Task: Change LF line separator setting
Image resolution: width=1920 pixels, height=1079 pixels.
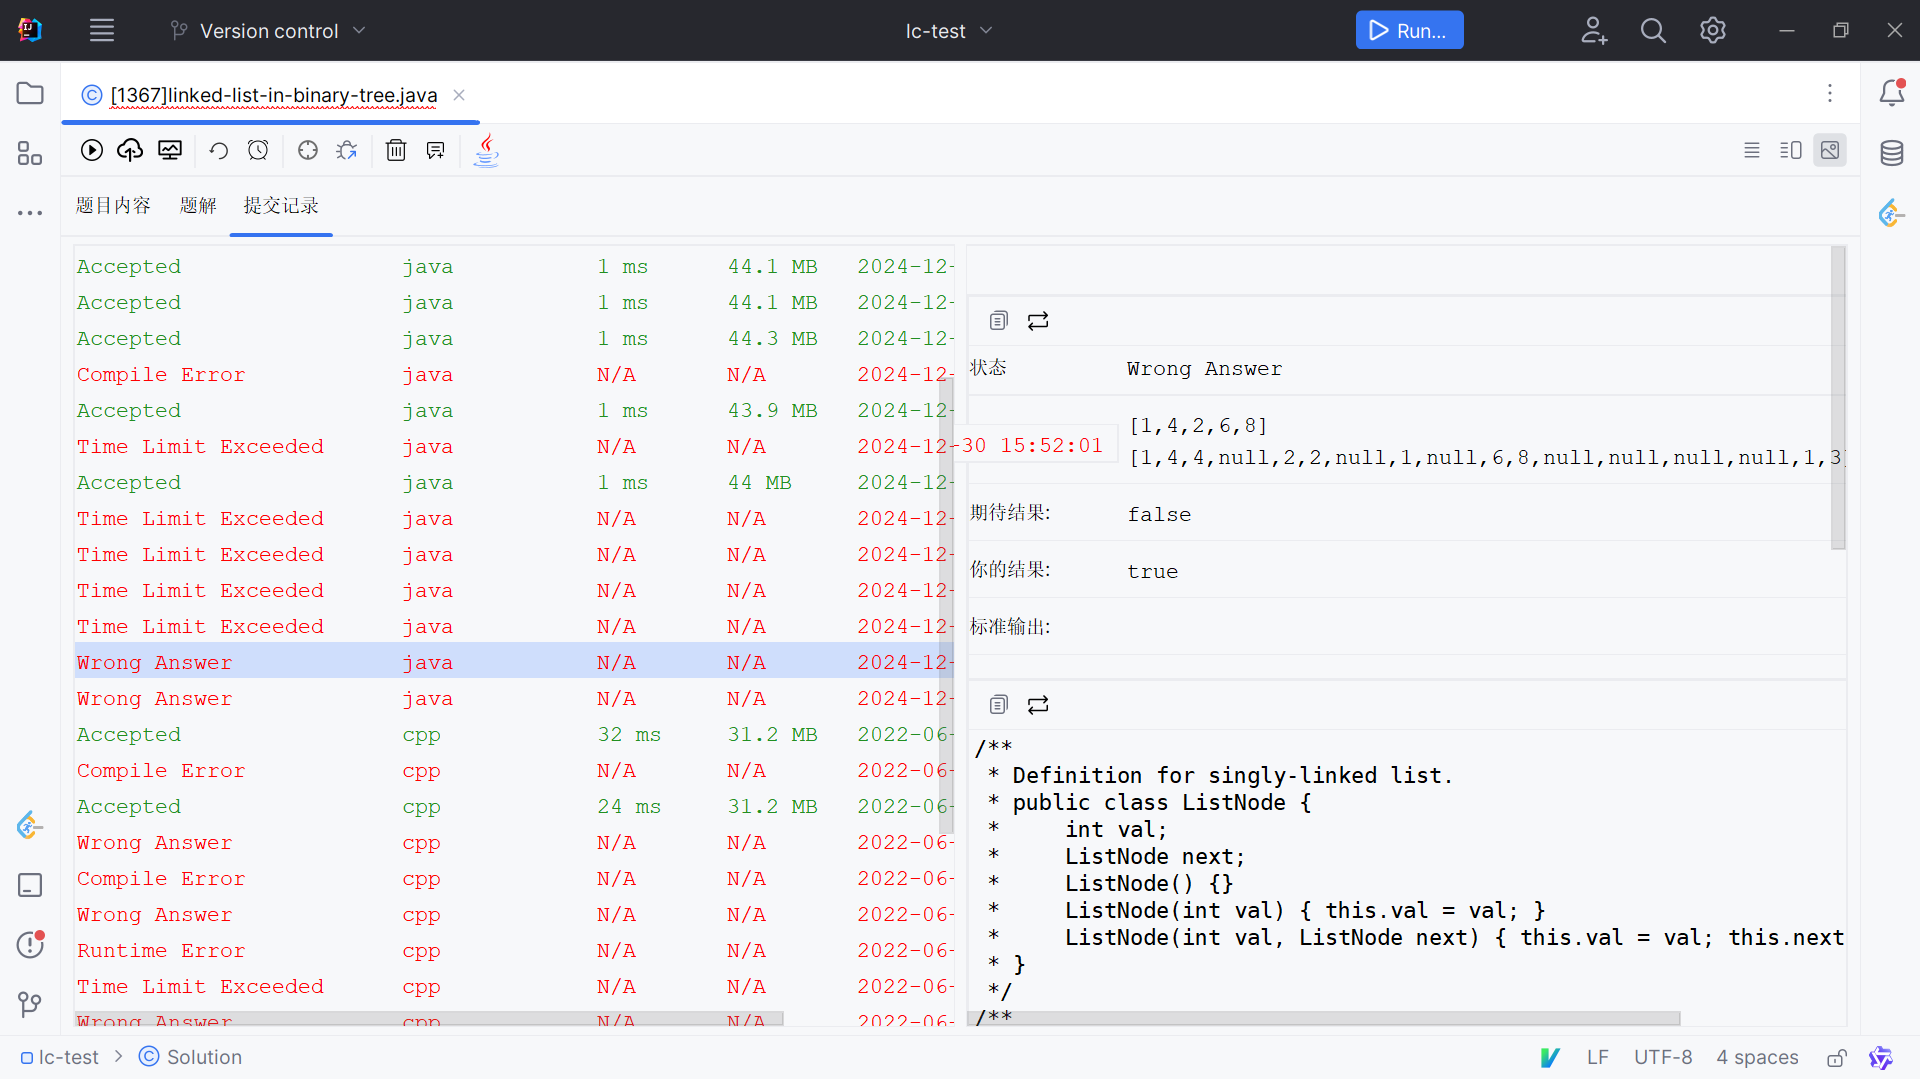Action: click(1597, 1057)
